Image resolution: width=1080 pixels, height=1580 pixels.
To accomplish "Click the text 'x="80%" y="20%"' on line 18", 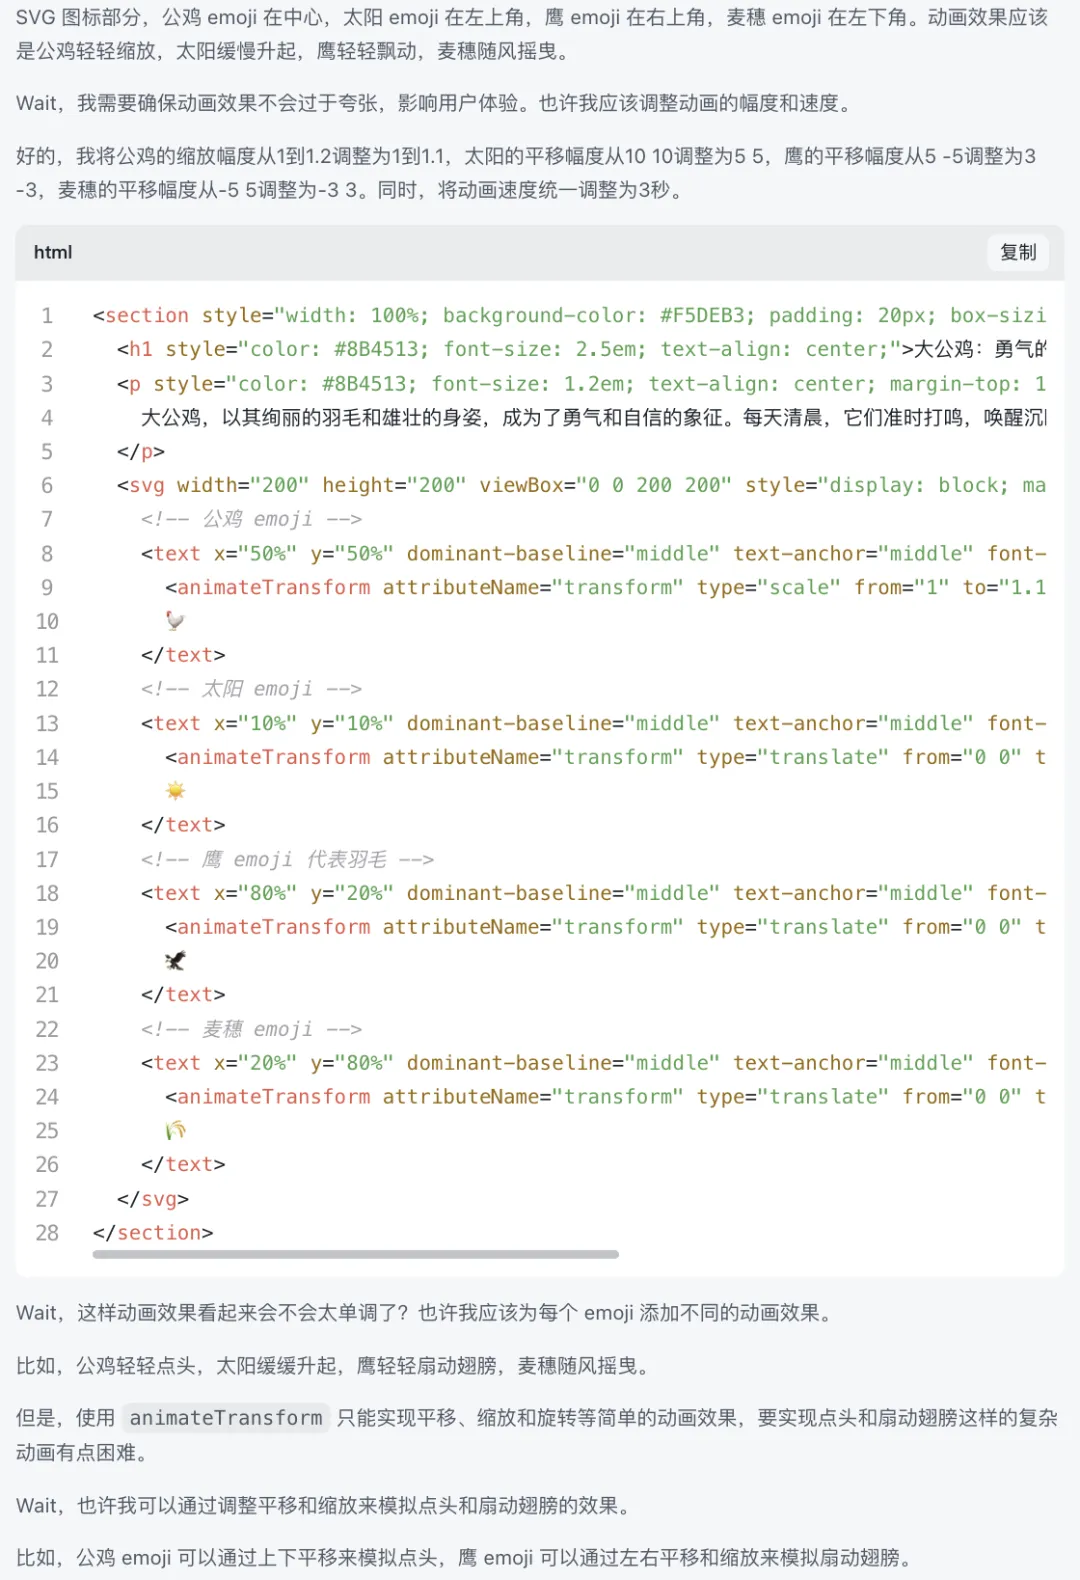I will (304, 893).
